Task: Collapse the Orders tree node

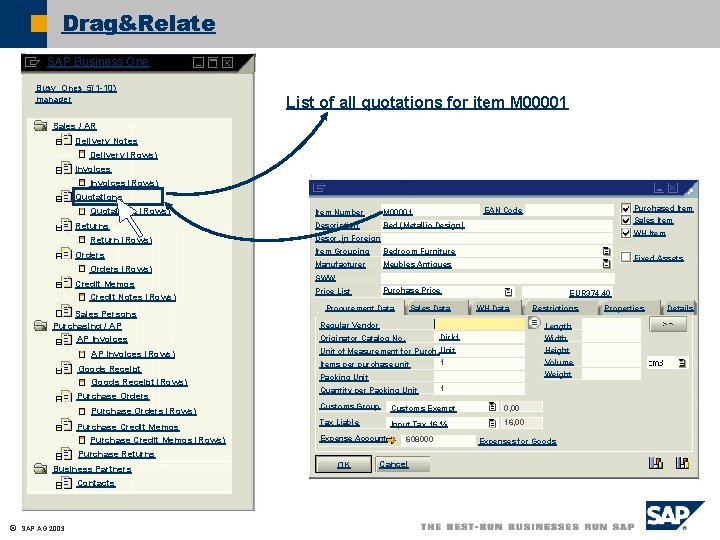Action: click(58, 256)
